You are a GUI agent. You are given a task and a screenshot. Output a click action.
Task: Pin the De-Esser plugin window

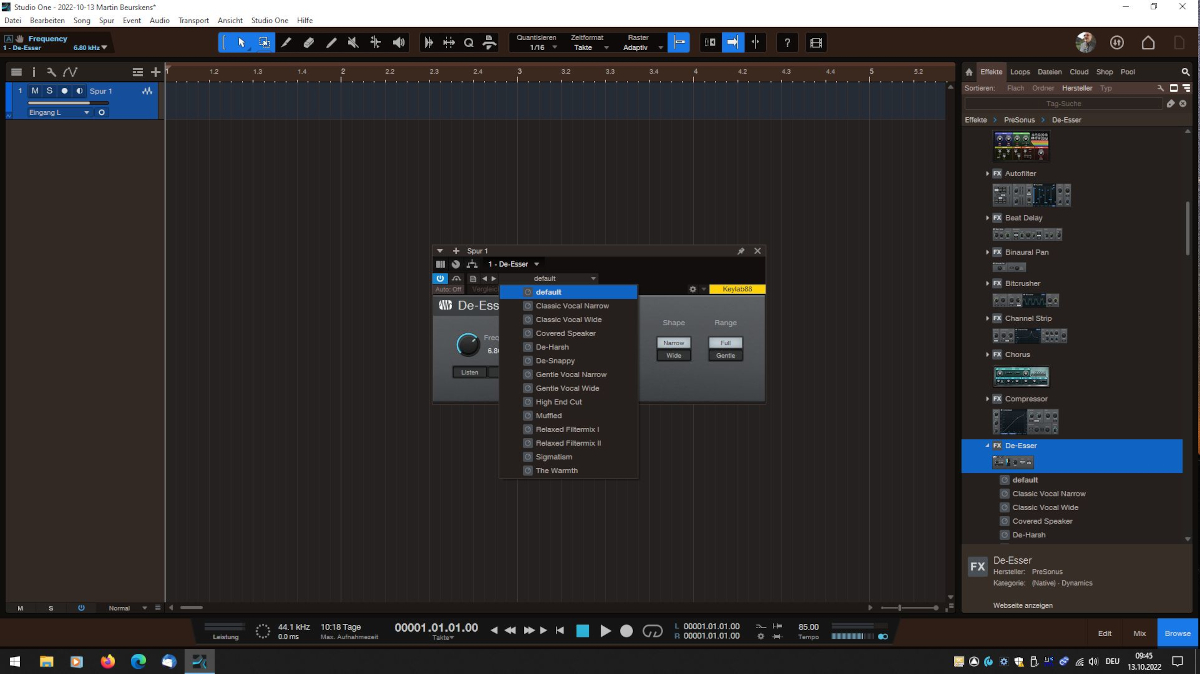741,251
